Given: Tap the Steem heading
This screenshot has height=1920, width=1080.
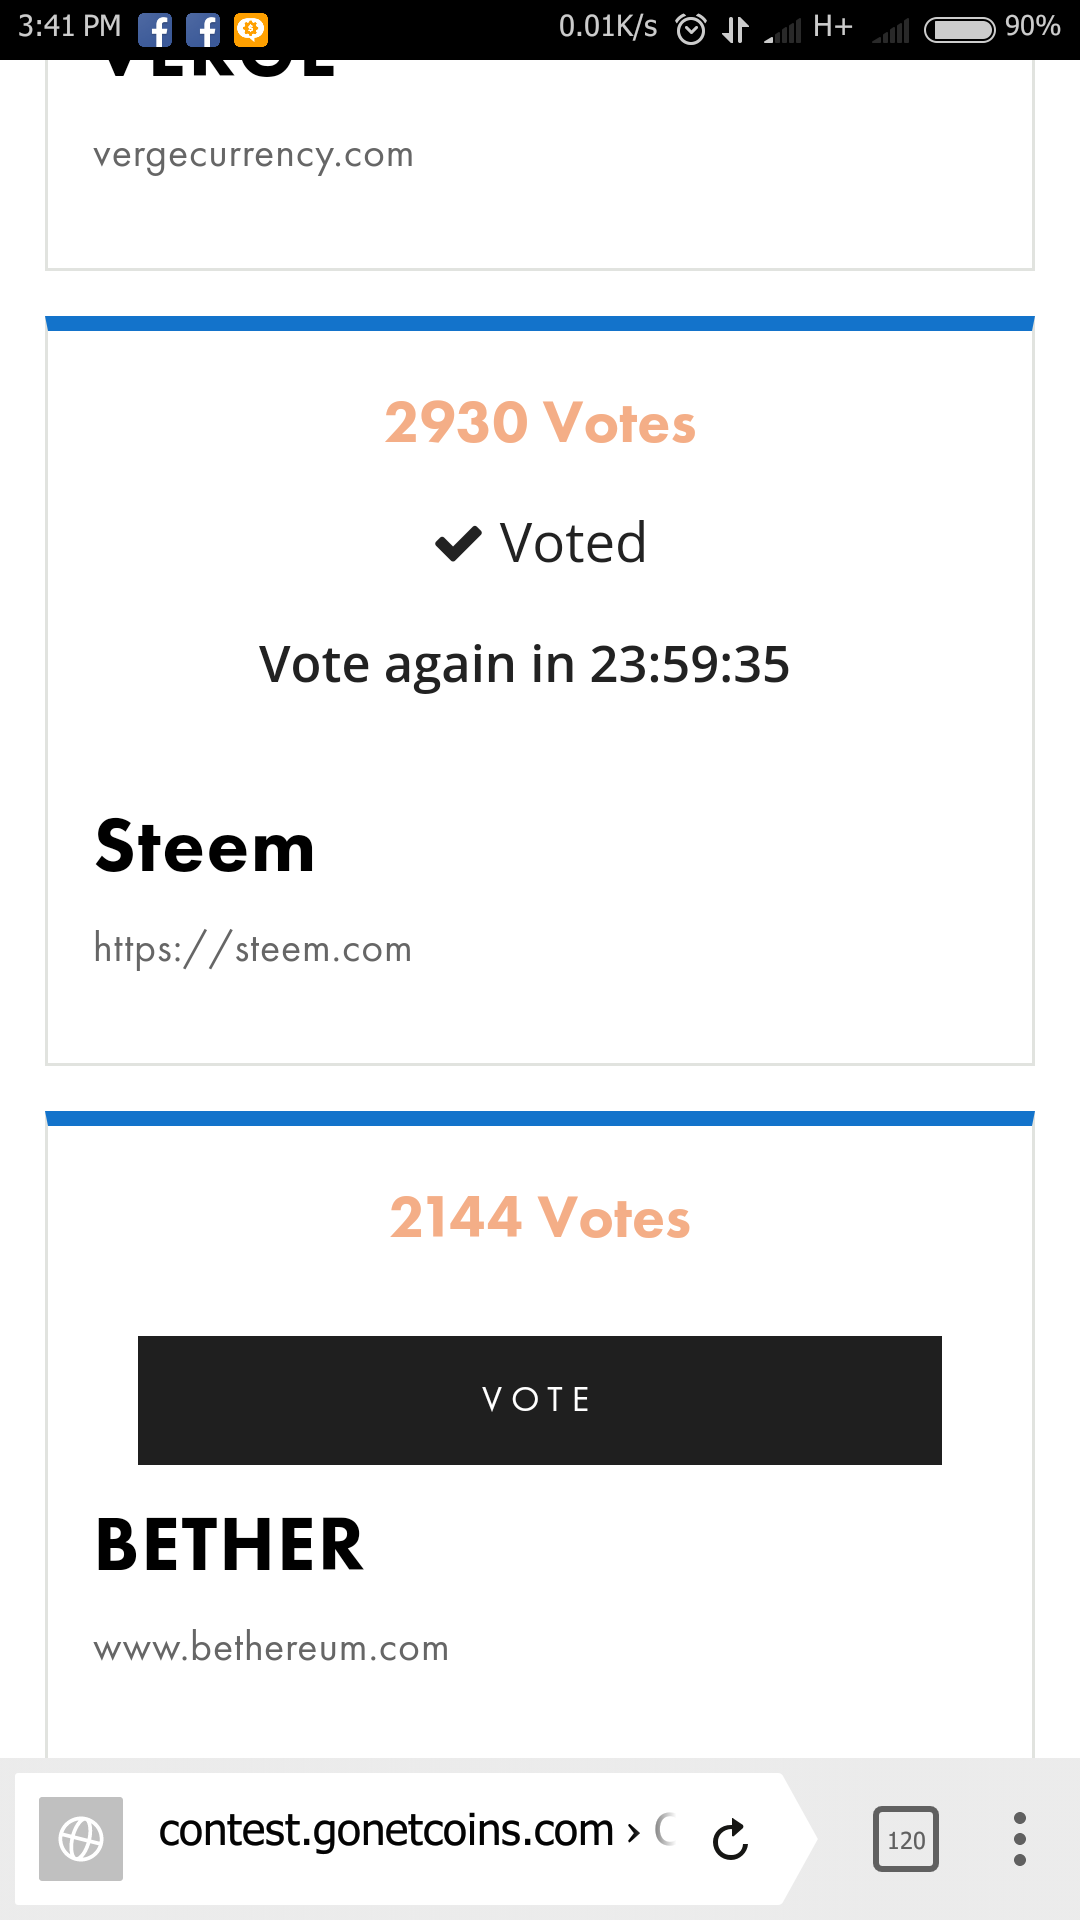Looking at the screenshot, I should pyautogui.click(x=205, y=846).
